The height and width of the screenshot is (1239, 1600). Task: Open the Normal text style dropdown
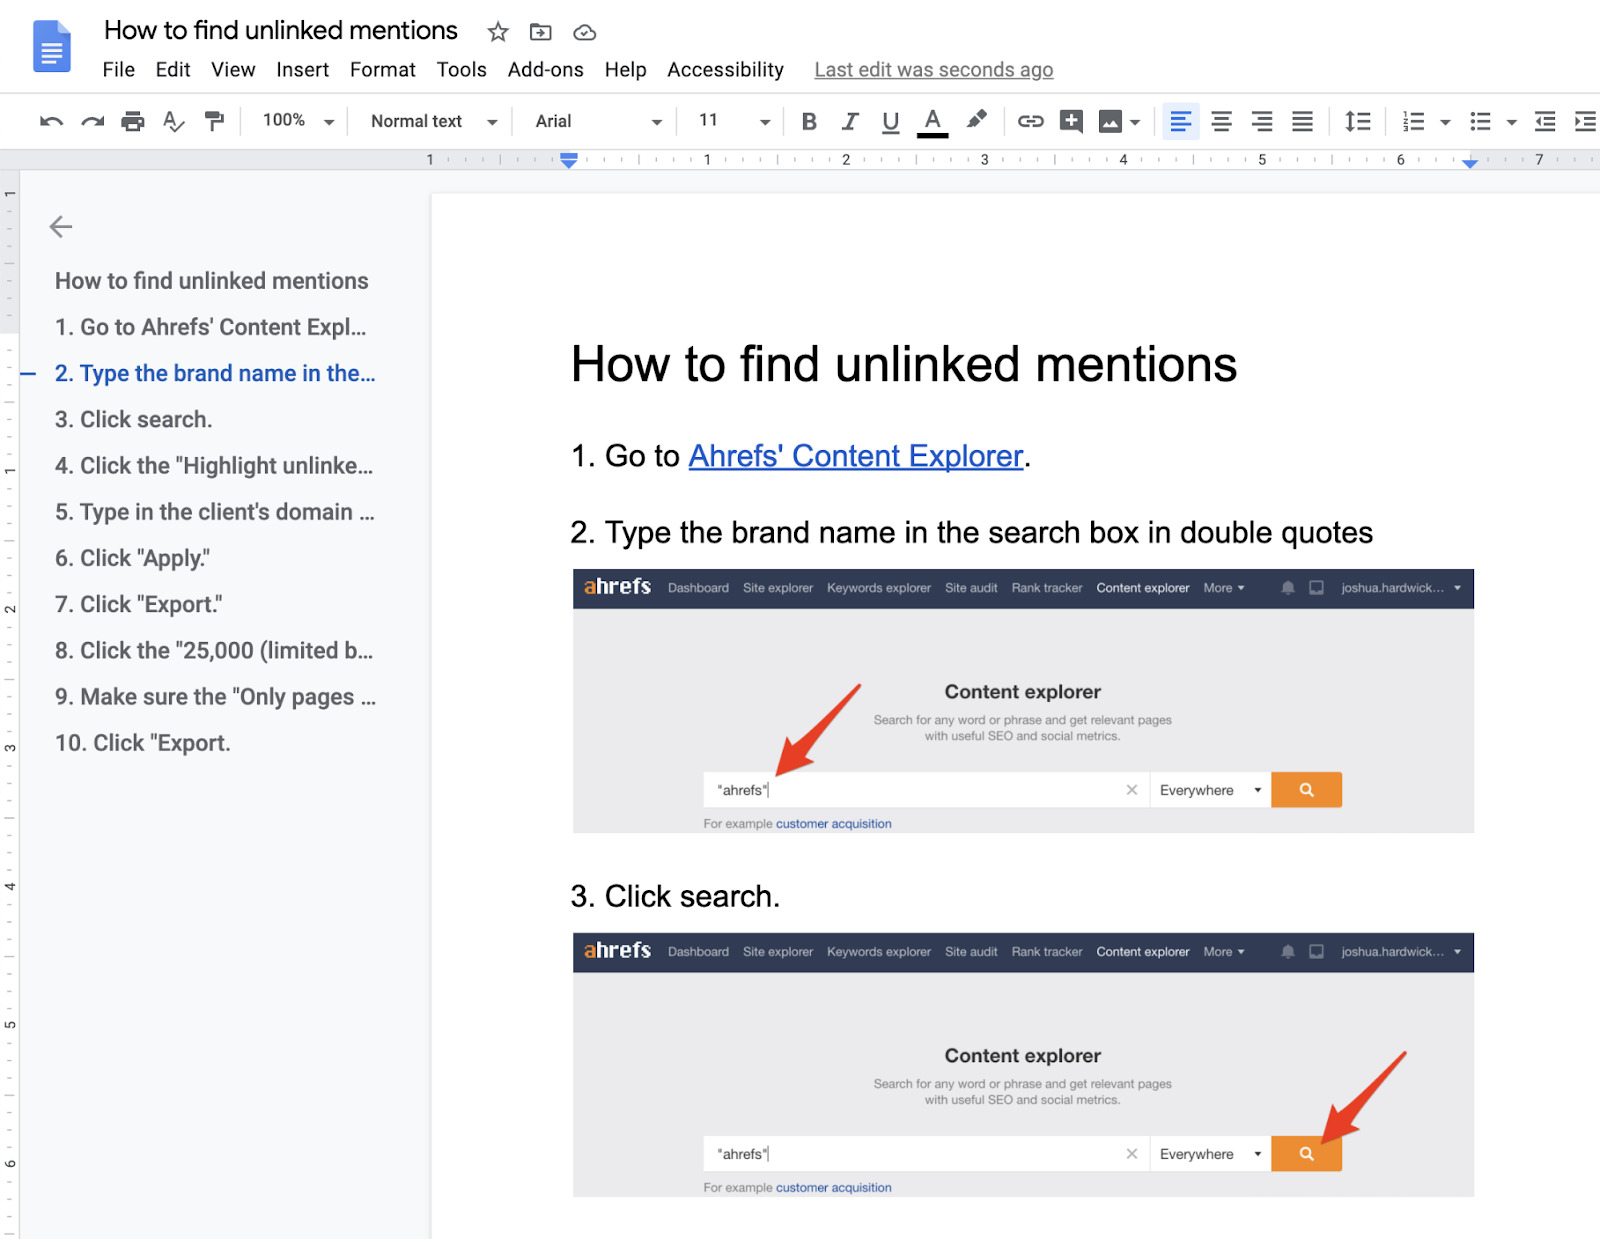click(433, 122)
